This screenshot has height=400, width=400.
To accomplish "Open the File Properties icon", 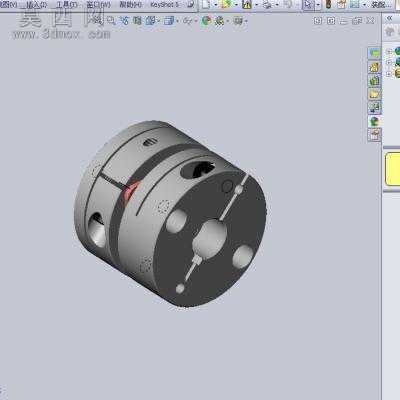I will point(342,4).
